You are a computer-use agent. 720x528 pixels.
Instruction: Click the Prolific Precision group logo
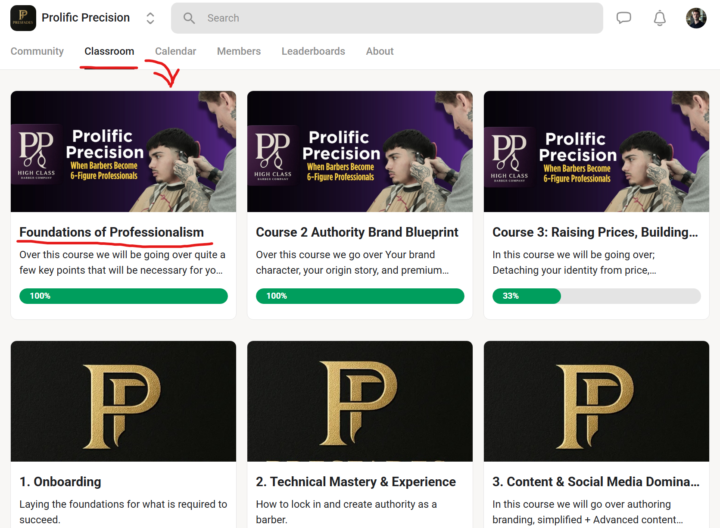click(x=23, y=18)
